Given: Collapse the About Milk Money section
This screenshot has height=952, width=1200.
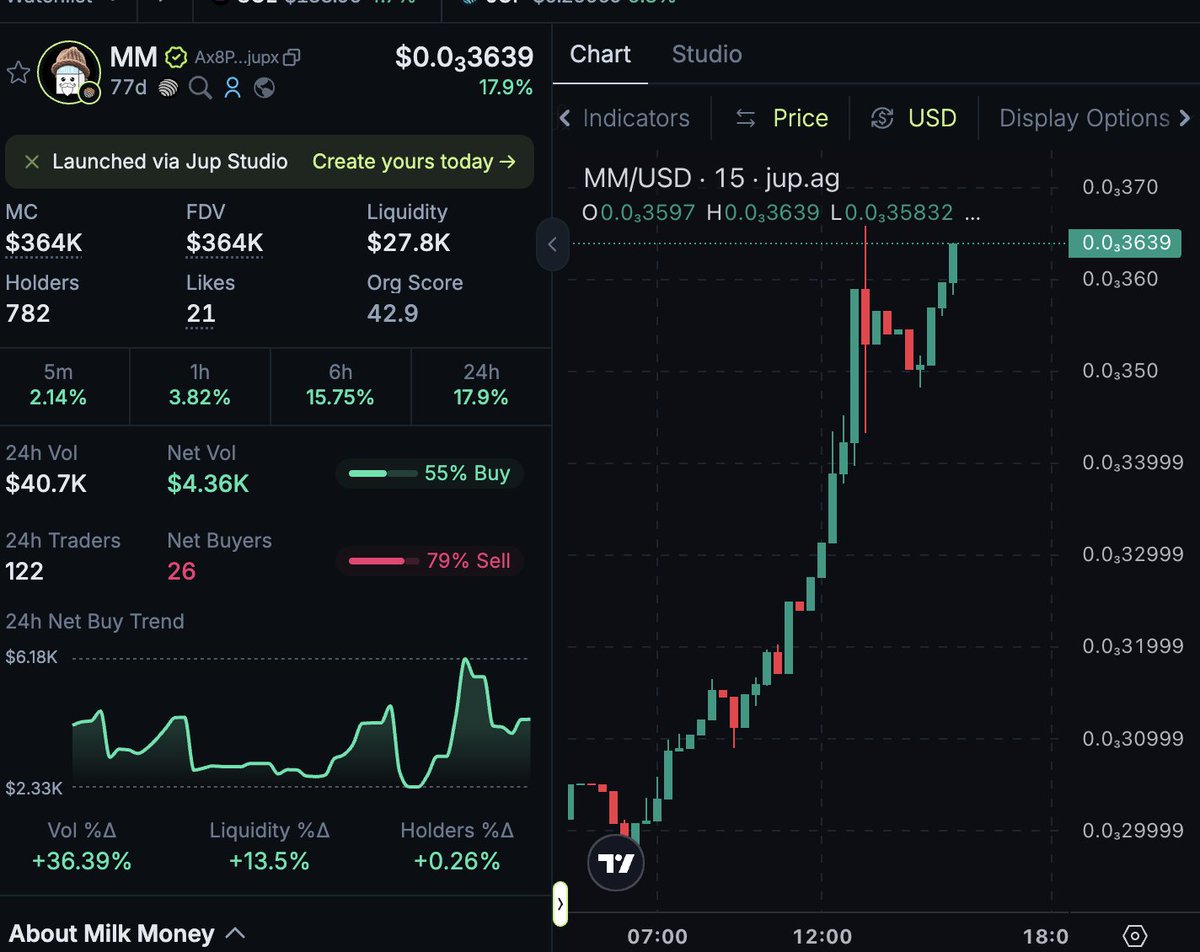Looking at the screenshot, I should 236,932.
